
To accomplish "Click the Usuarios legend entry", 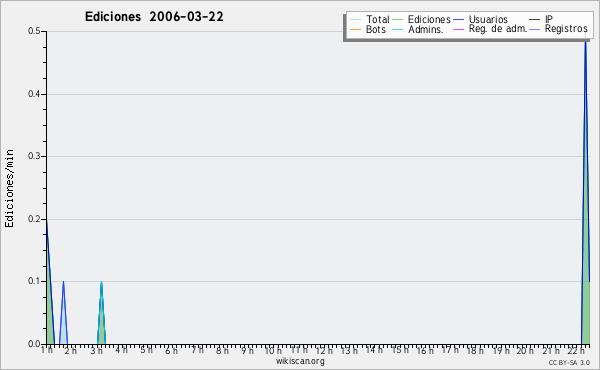I will [480, 19].
